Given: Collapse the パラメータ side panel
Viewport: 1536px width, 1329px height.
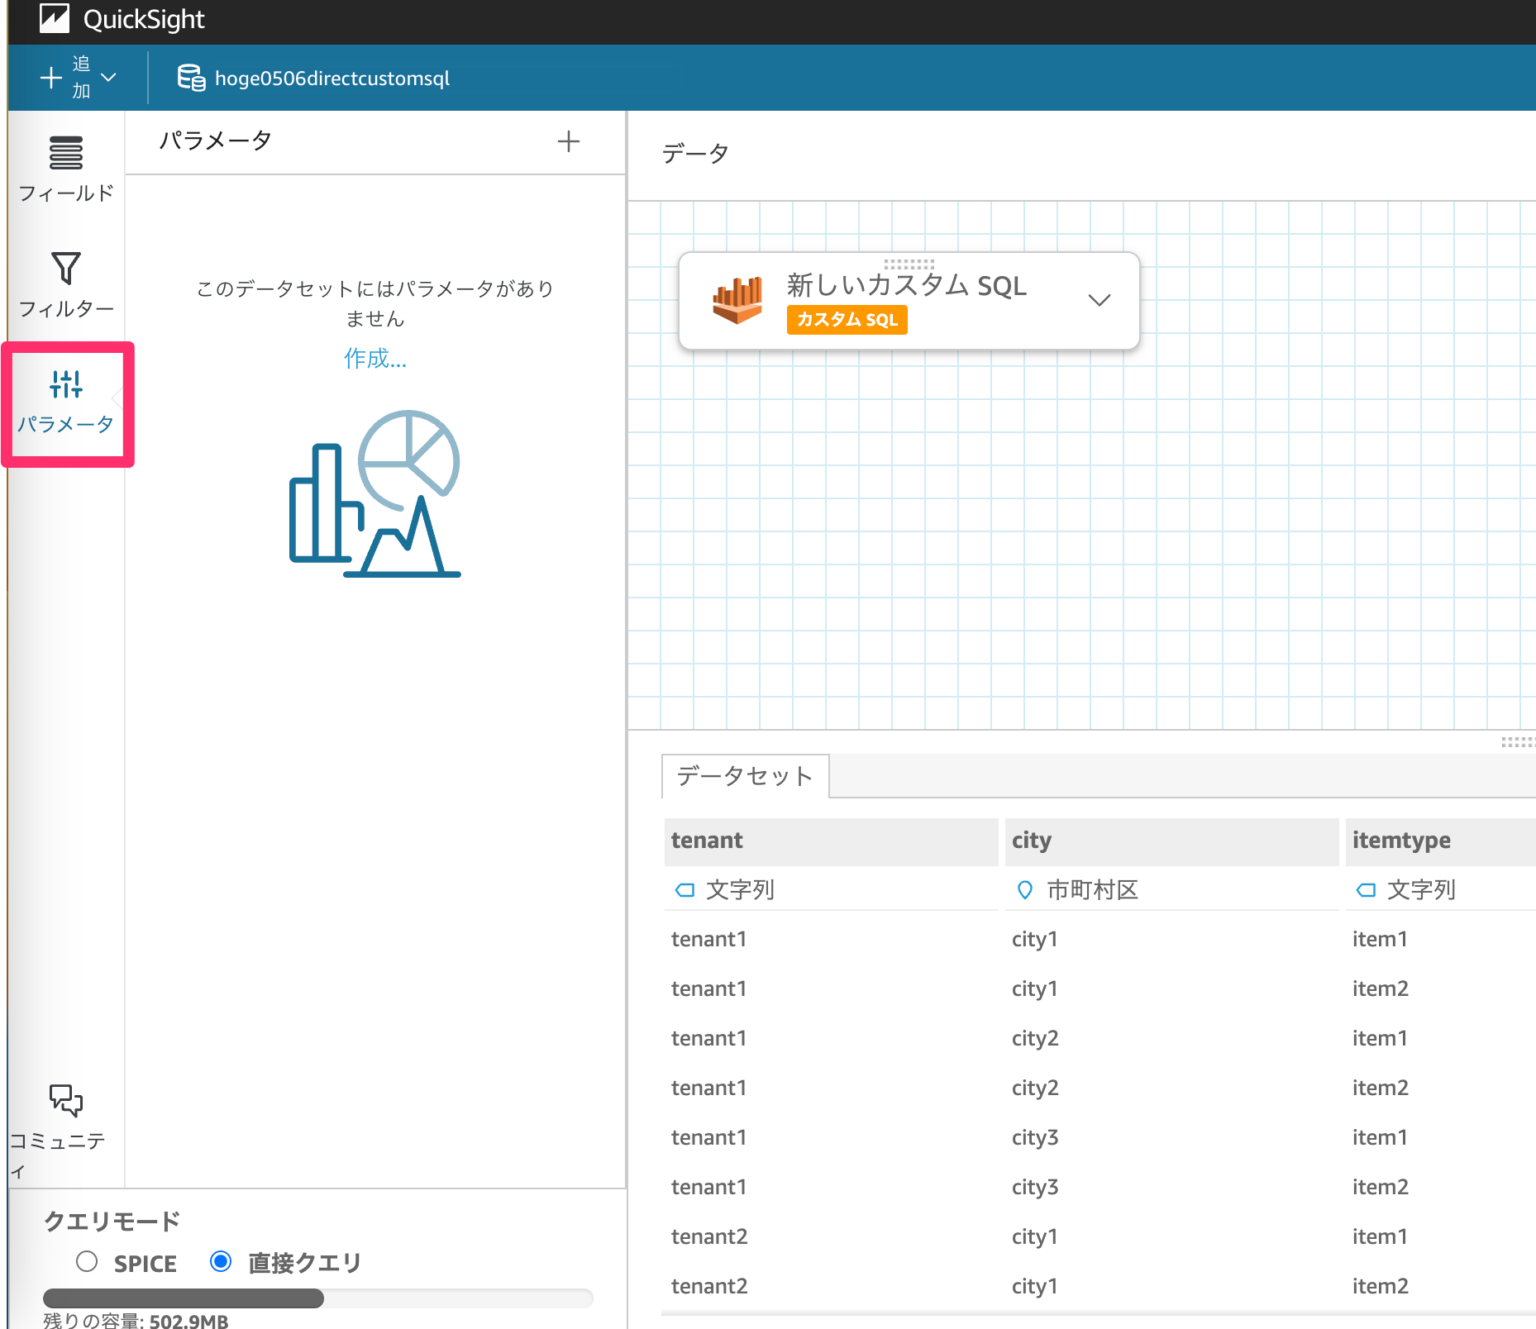Looking at the screenshot, I should pyautogui.click(x=118, y=400).
